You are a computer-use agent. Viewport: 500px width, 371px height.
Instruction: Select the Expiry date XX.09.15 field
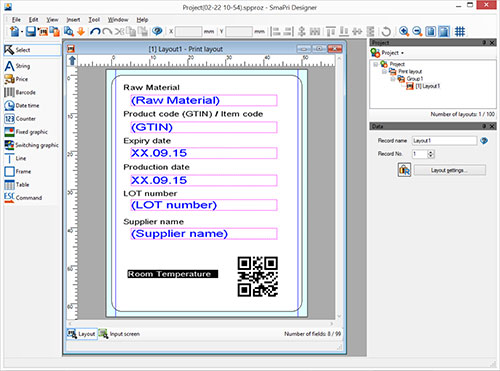[204, 153]
